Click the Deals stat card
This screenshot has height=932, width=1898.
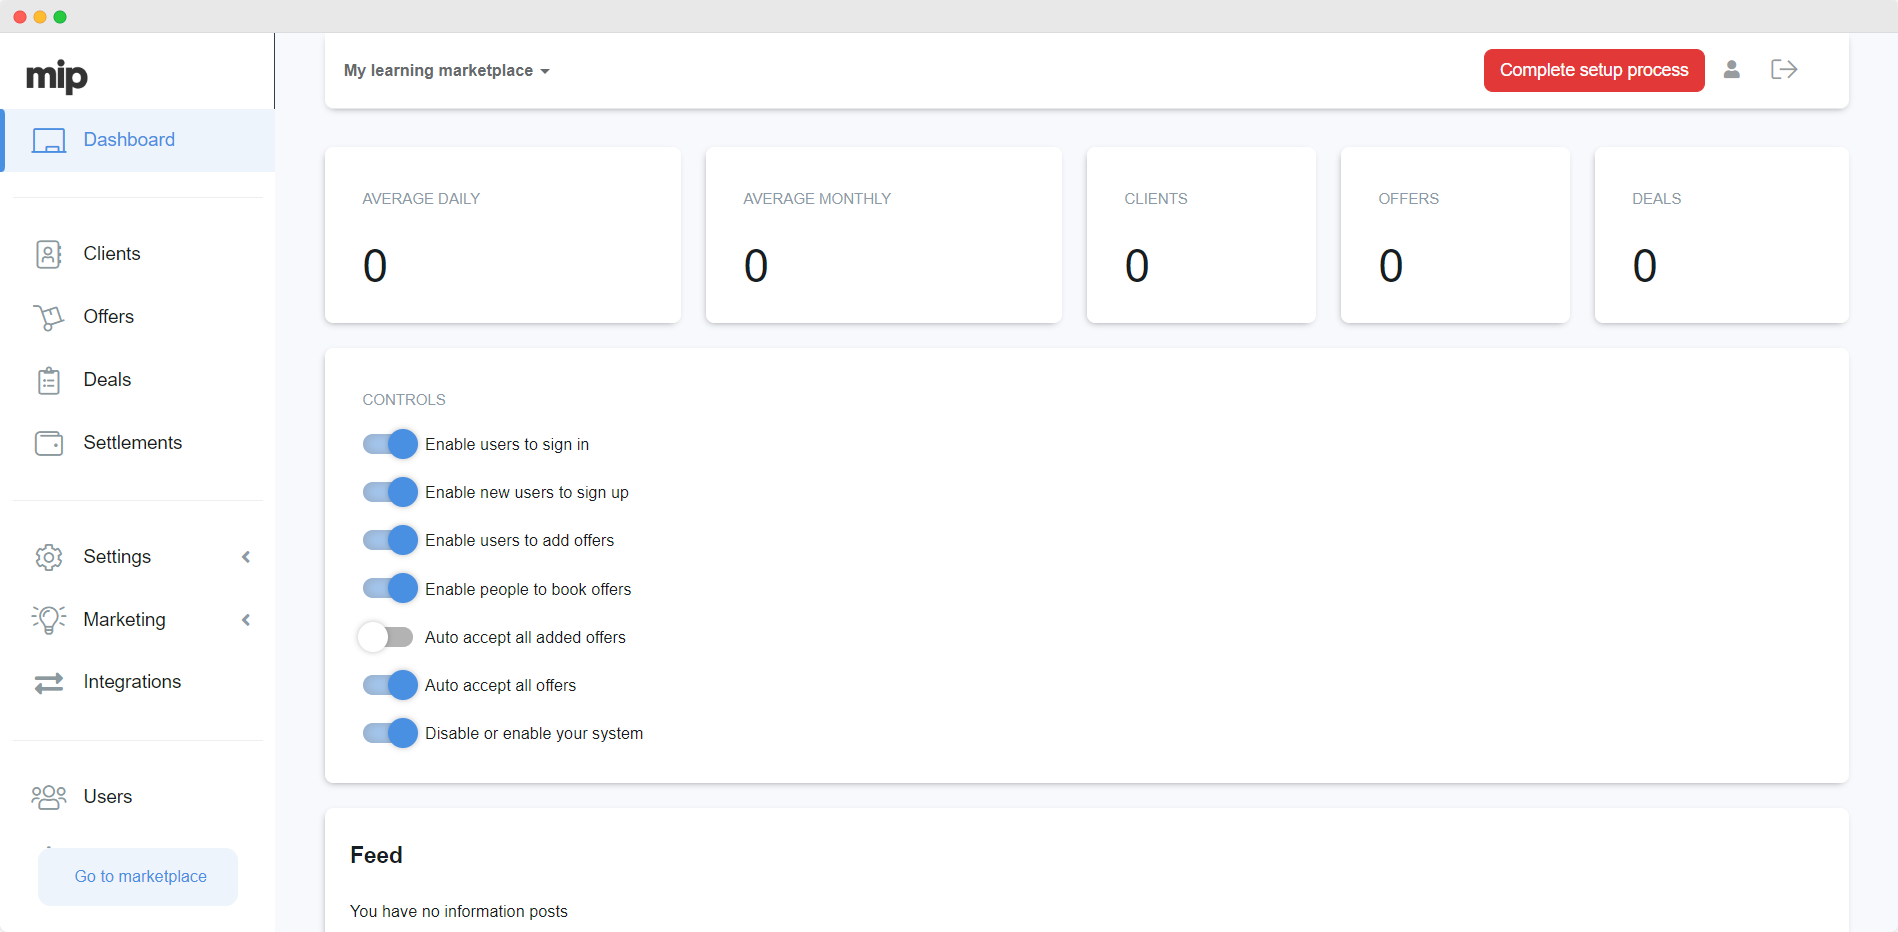click(x=1722, y=235)
